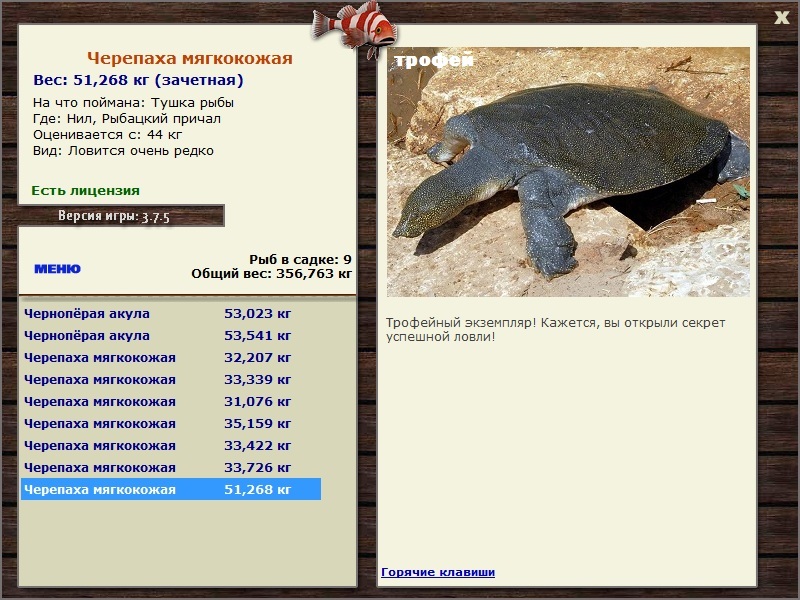
Task: Select Черепаха мягкокожая 35,159 кг entry
Action: click(171, 423)
